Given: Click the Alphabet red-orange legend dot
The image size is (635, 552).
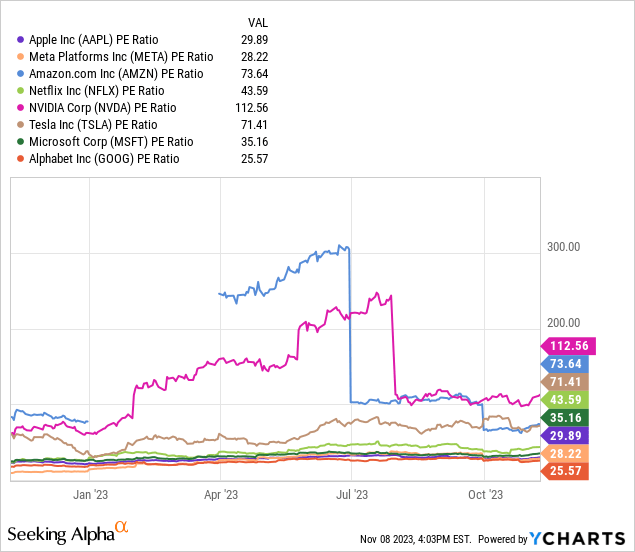Looking at the screenshot, I should click(21, 158).
